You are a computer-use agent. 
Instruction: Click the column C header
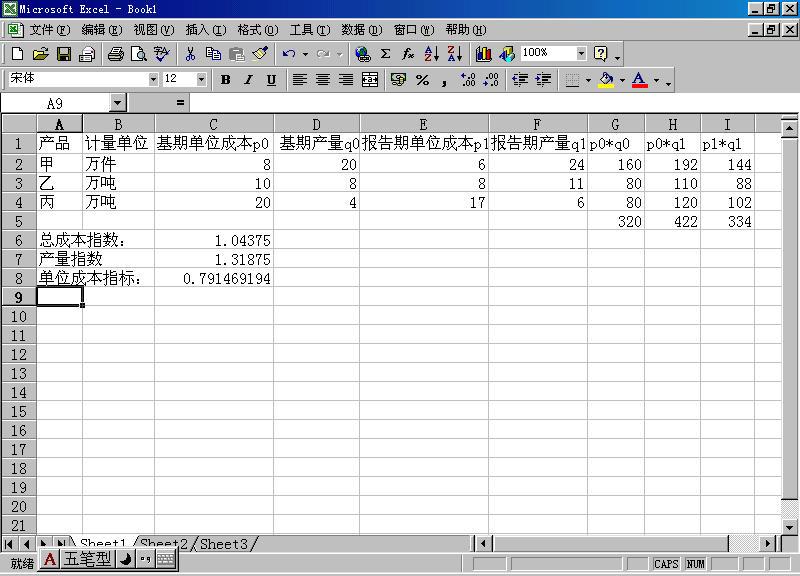[214, 124]
